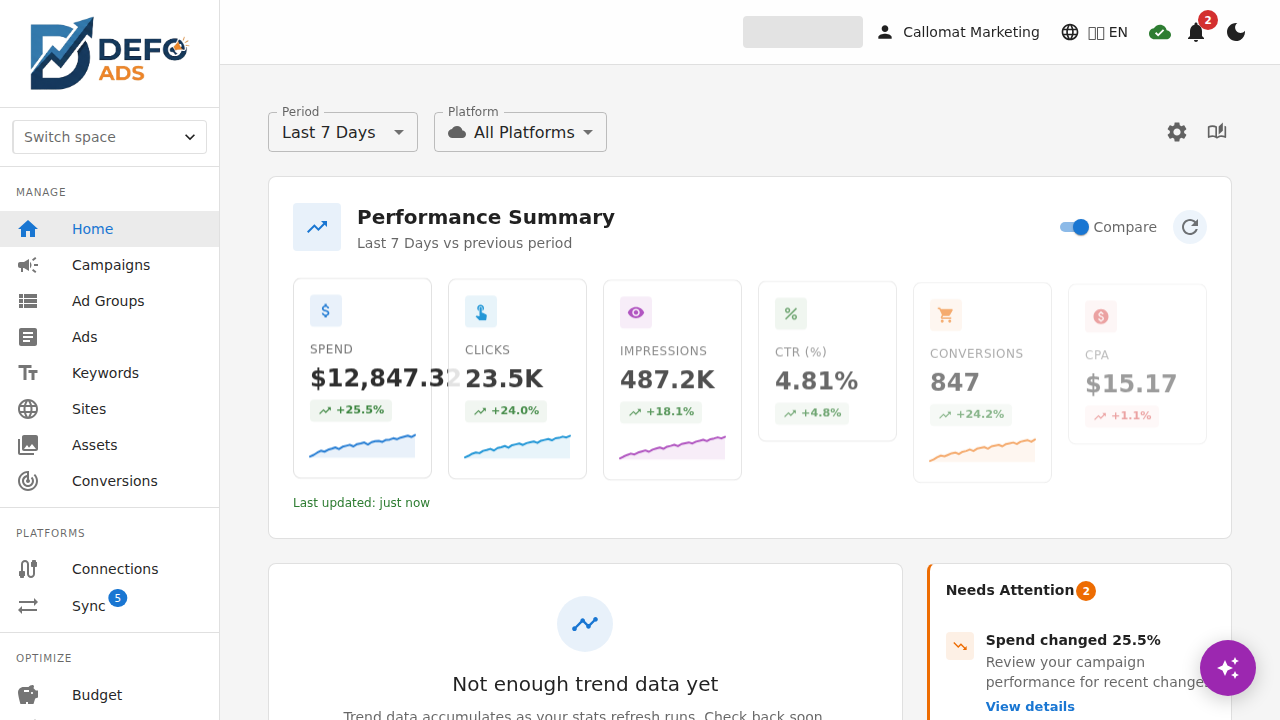The height and width of the screenshot is (720, 1280).
Task: Select the Clicks value 23.5K
Action: 504,379
